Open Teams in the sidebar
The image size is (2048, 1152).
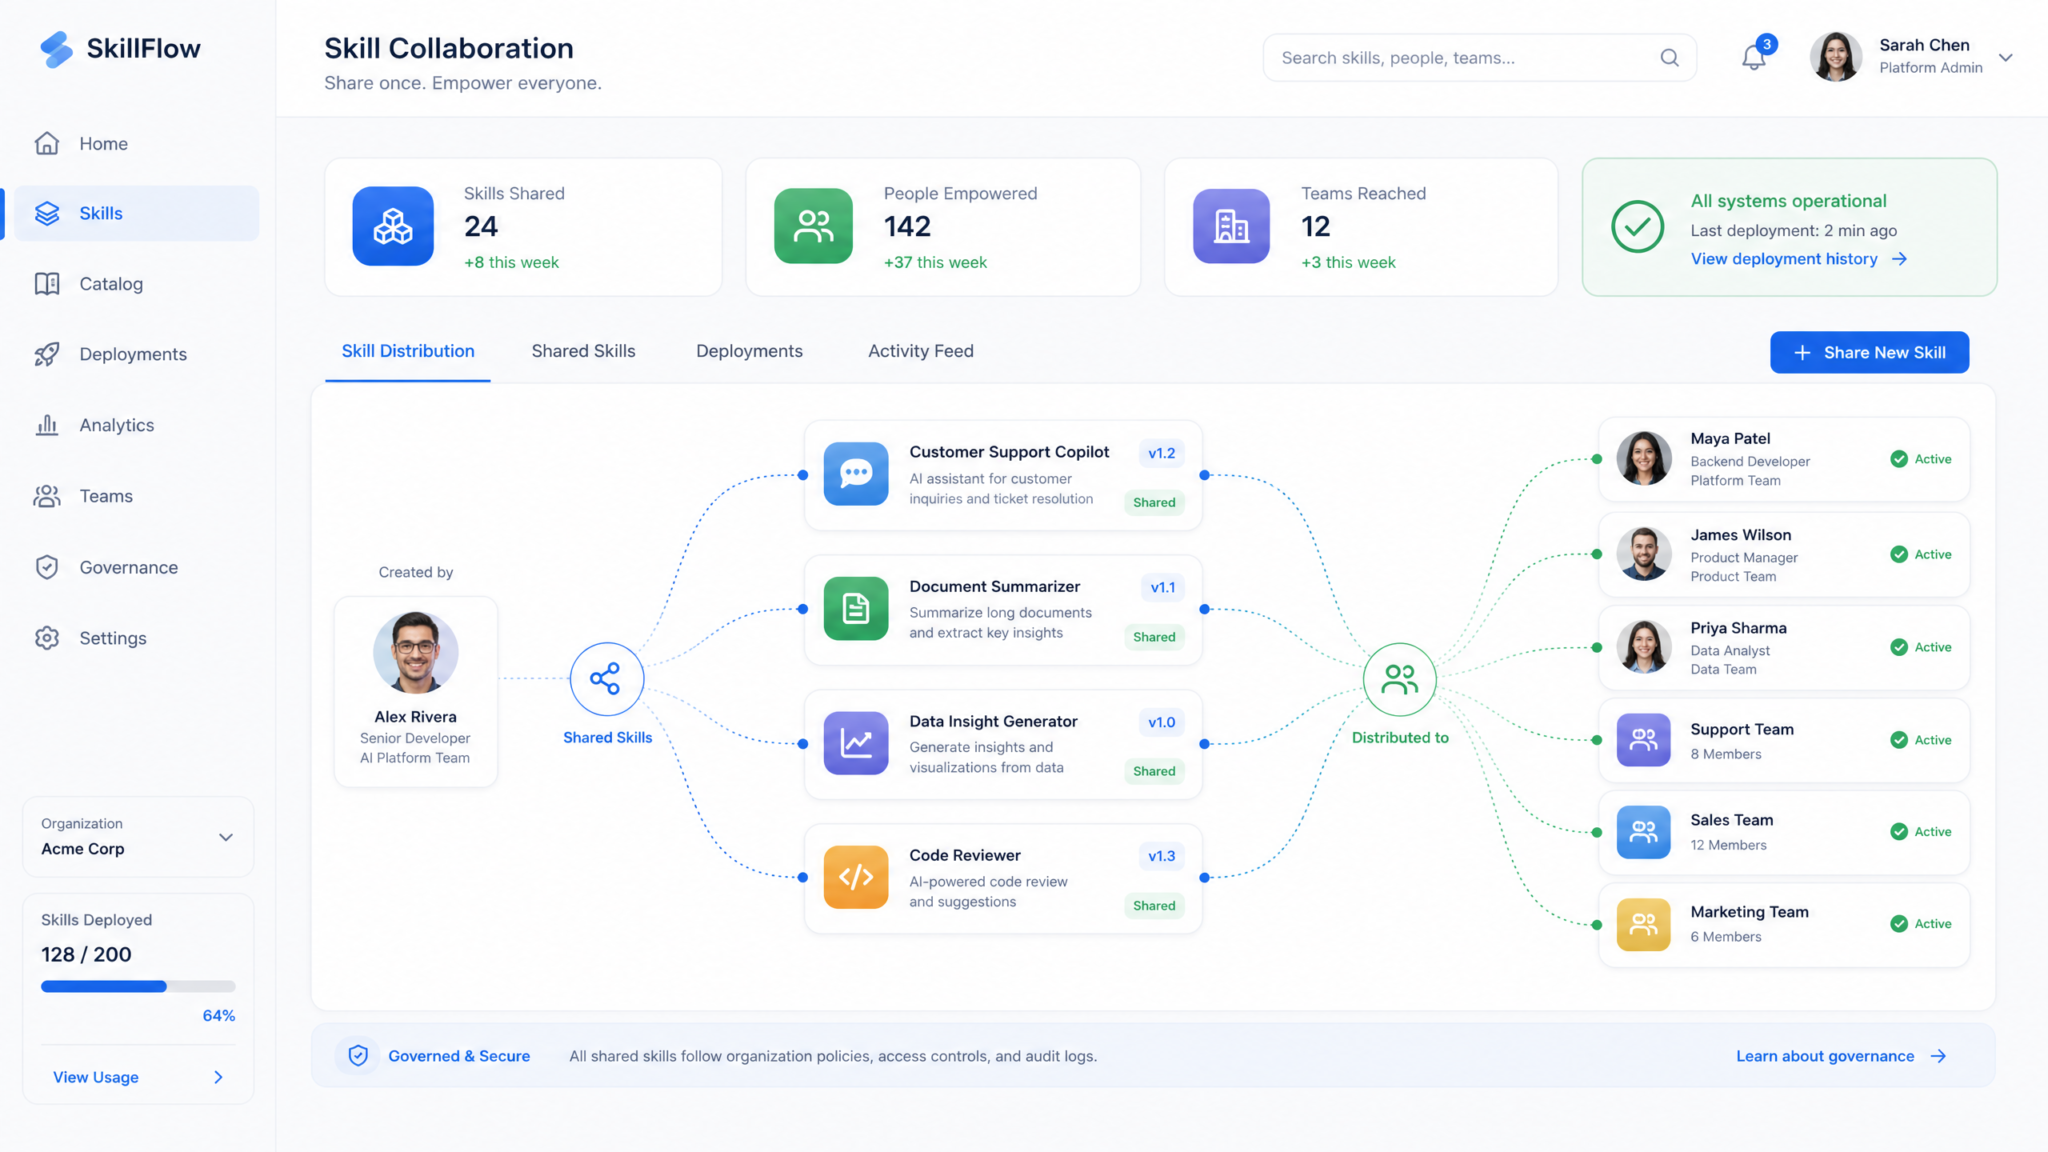pos(137,496)
